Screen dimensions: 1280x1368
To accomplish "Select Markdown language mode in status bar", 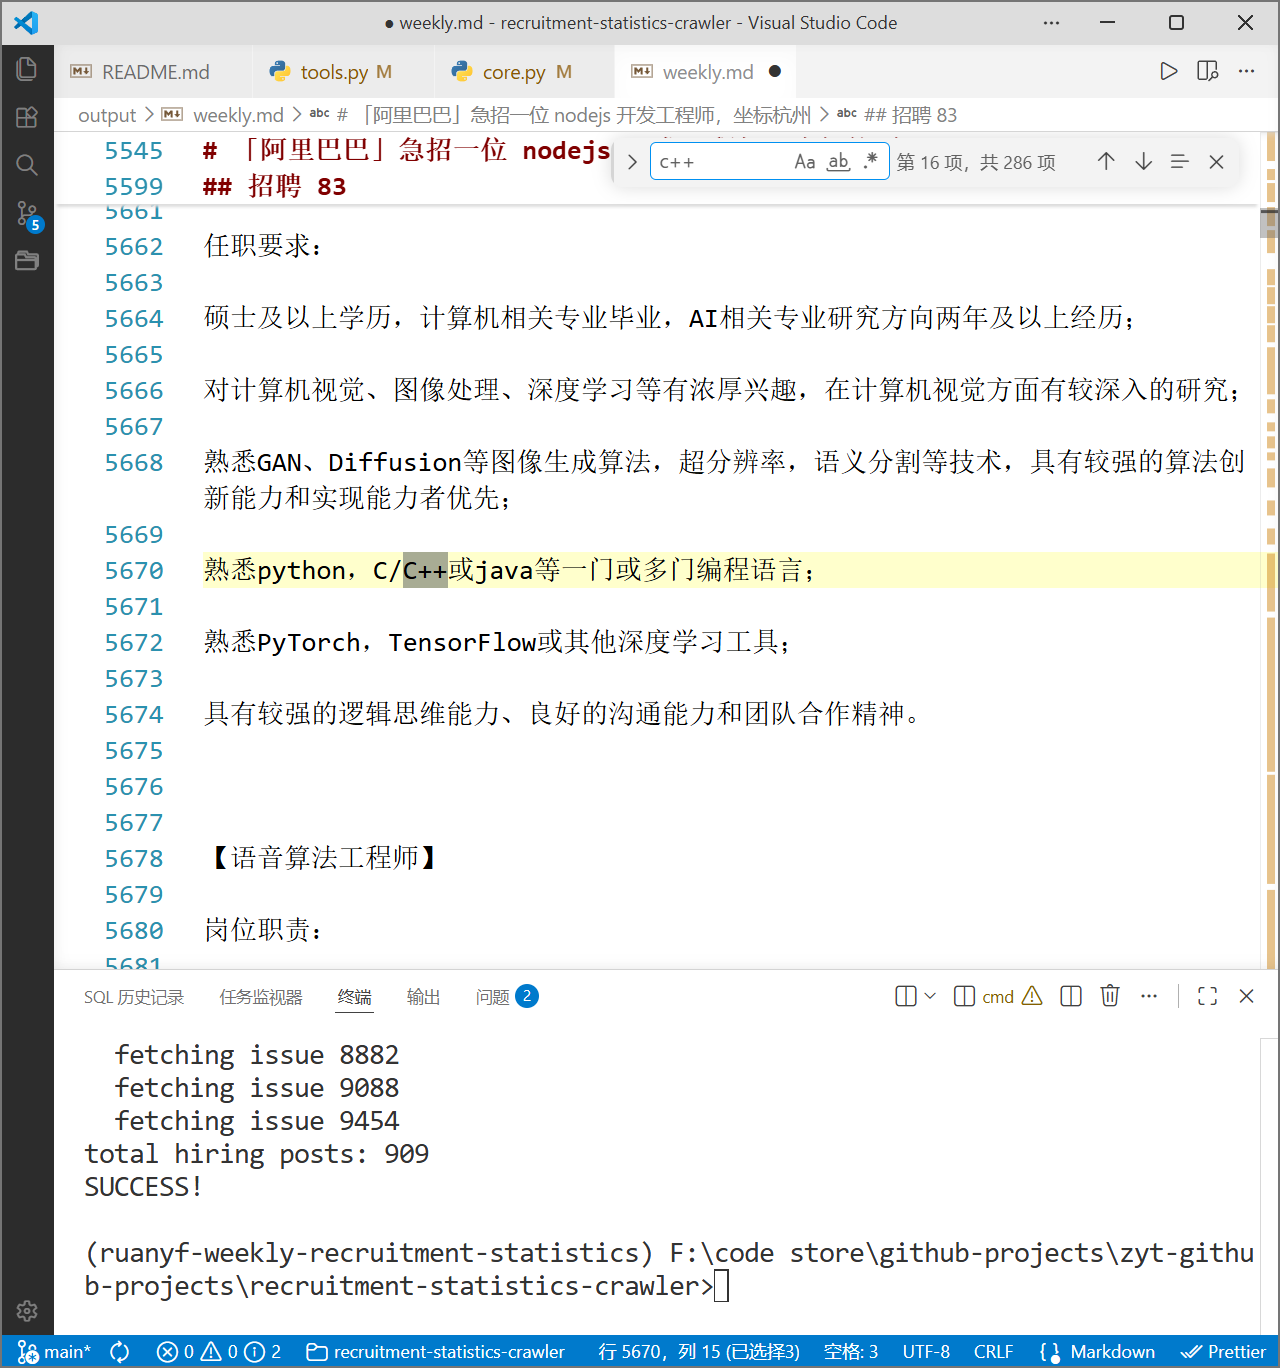I will tap(1111, 1351).
